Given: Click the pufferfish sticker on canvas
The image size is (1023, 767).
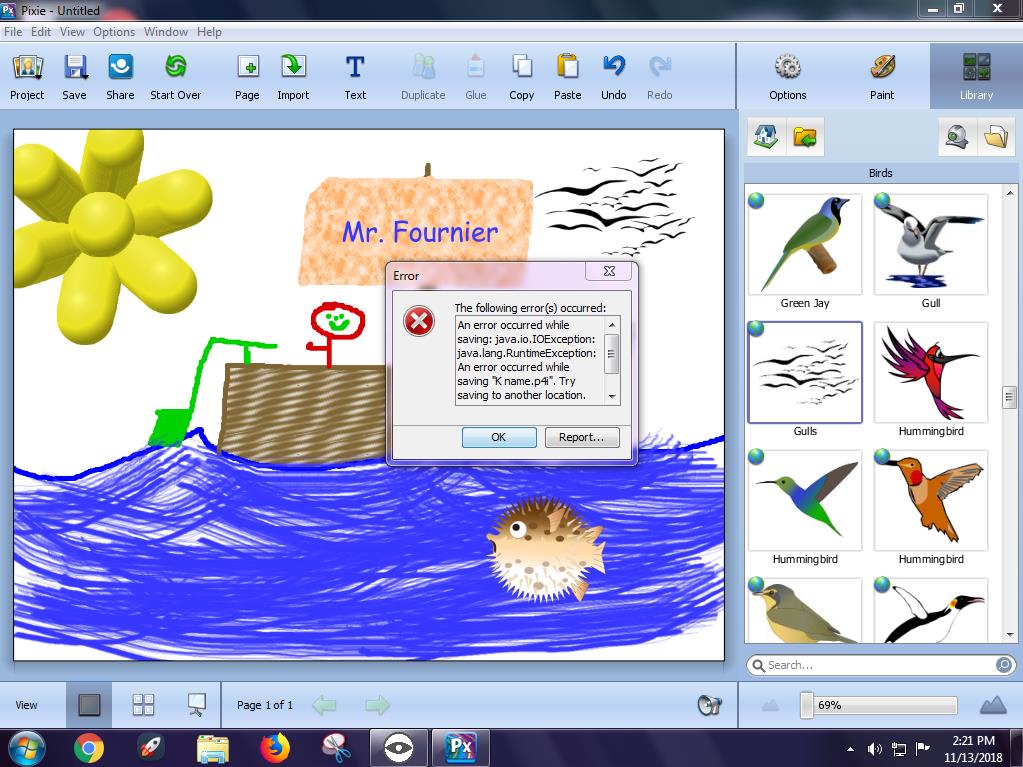Looking at the screenshot, I should click(x=545, y=548).
